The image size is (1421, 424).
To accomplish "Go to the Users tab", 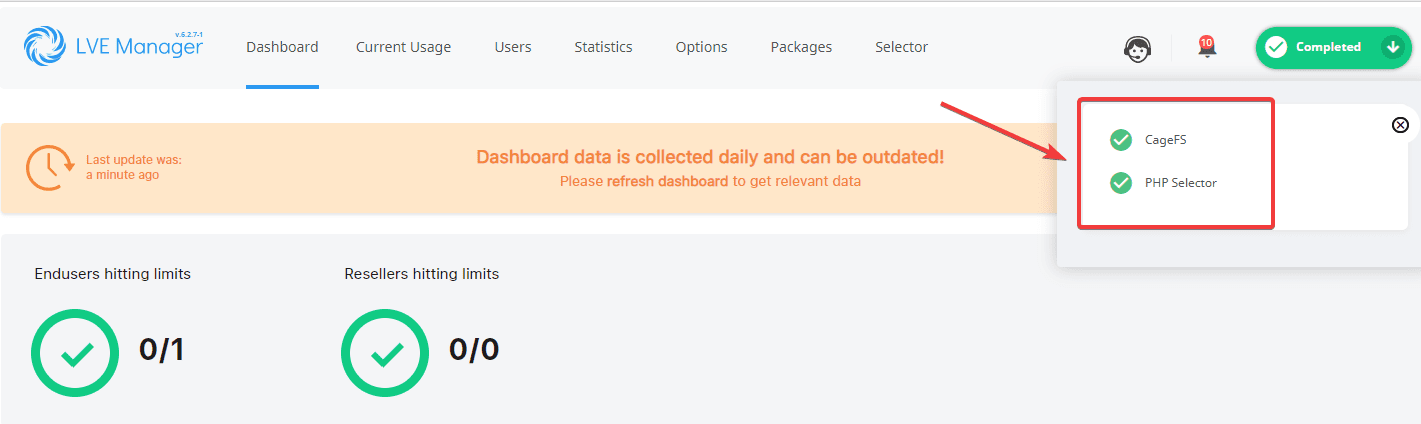I will pyautogui.click(x=513, y=47).
